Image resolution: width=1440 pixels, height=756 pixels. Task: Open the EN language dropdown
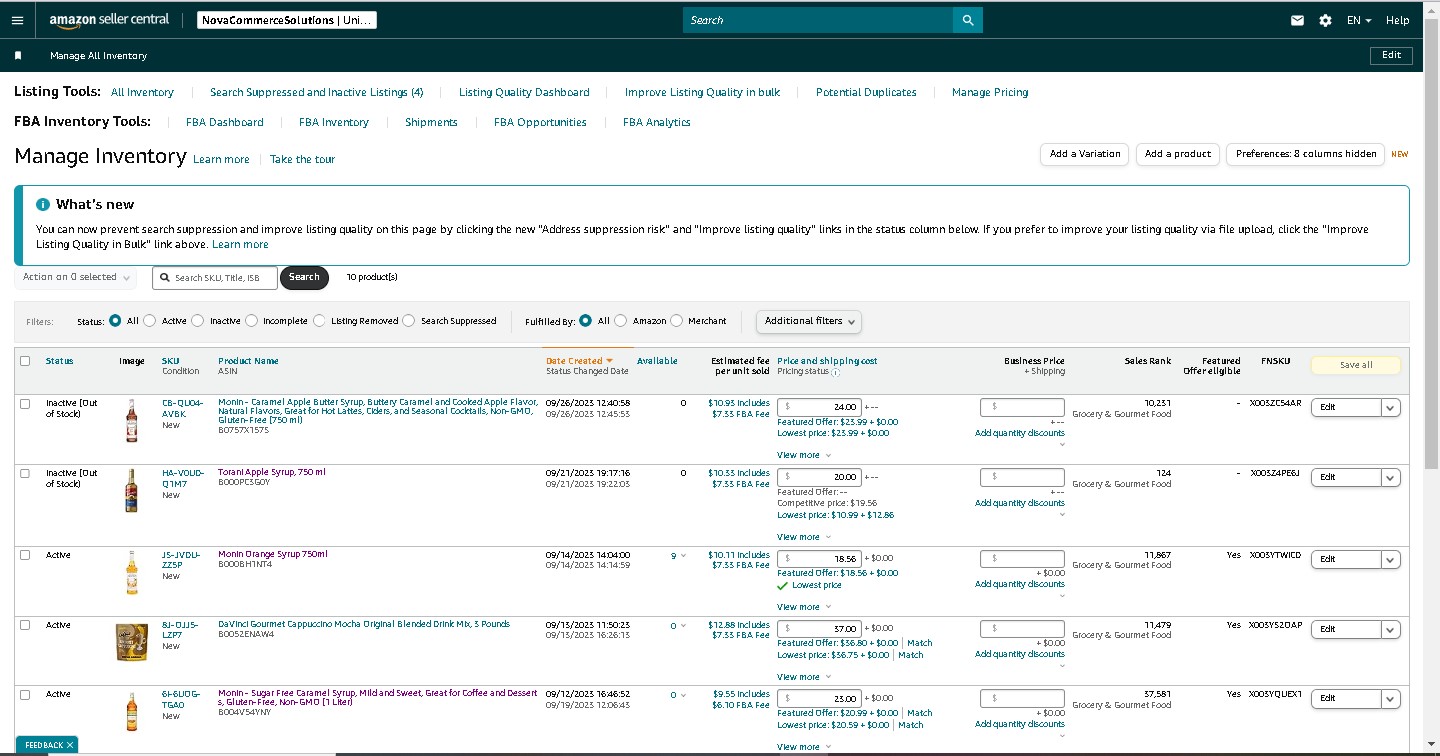click(1359, 20)
